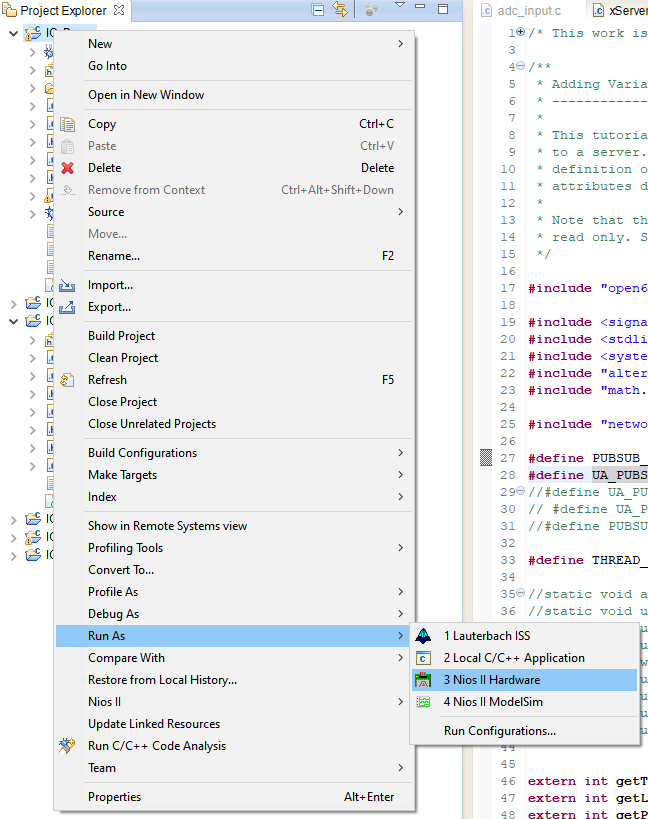This screenshot has width=648, height=819.
Task: Close the Project Explorer view tab
Action: pyautogui.click(x=119, y=10)
